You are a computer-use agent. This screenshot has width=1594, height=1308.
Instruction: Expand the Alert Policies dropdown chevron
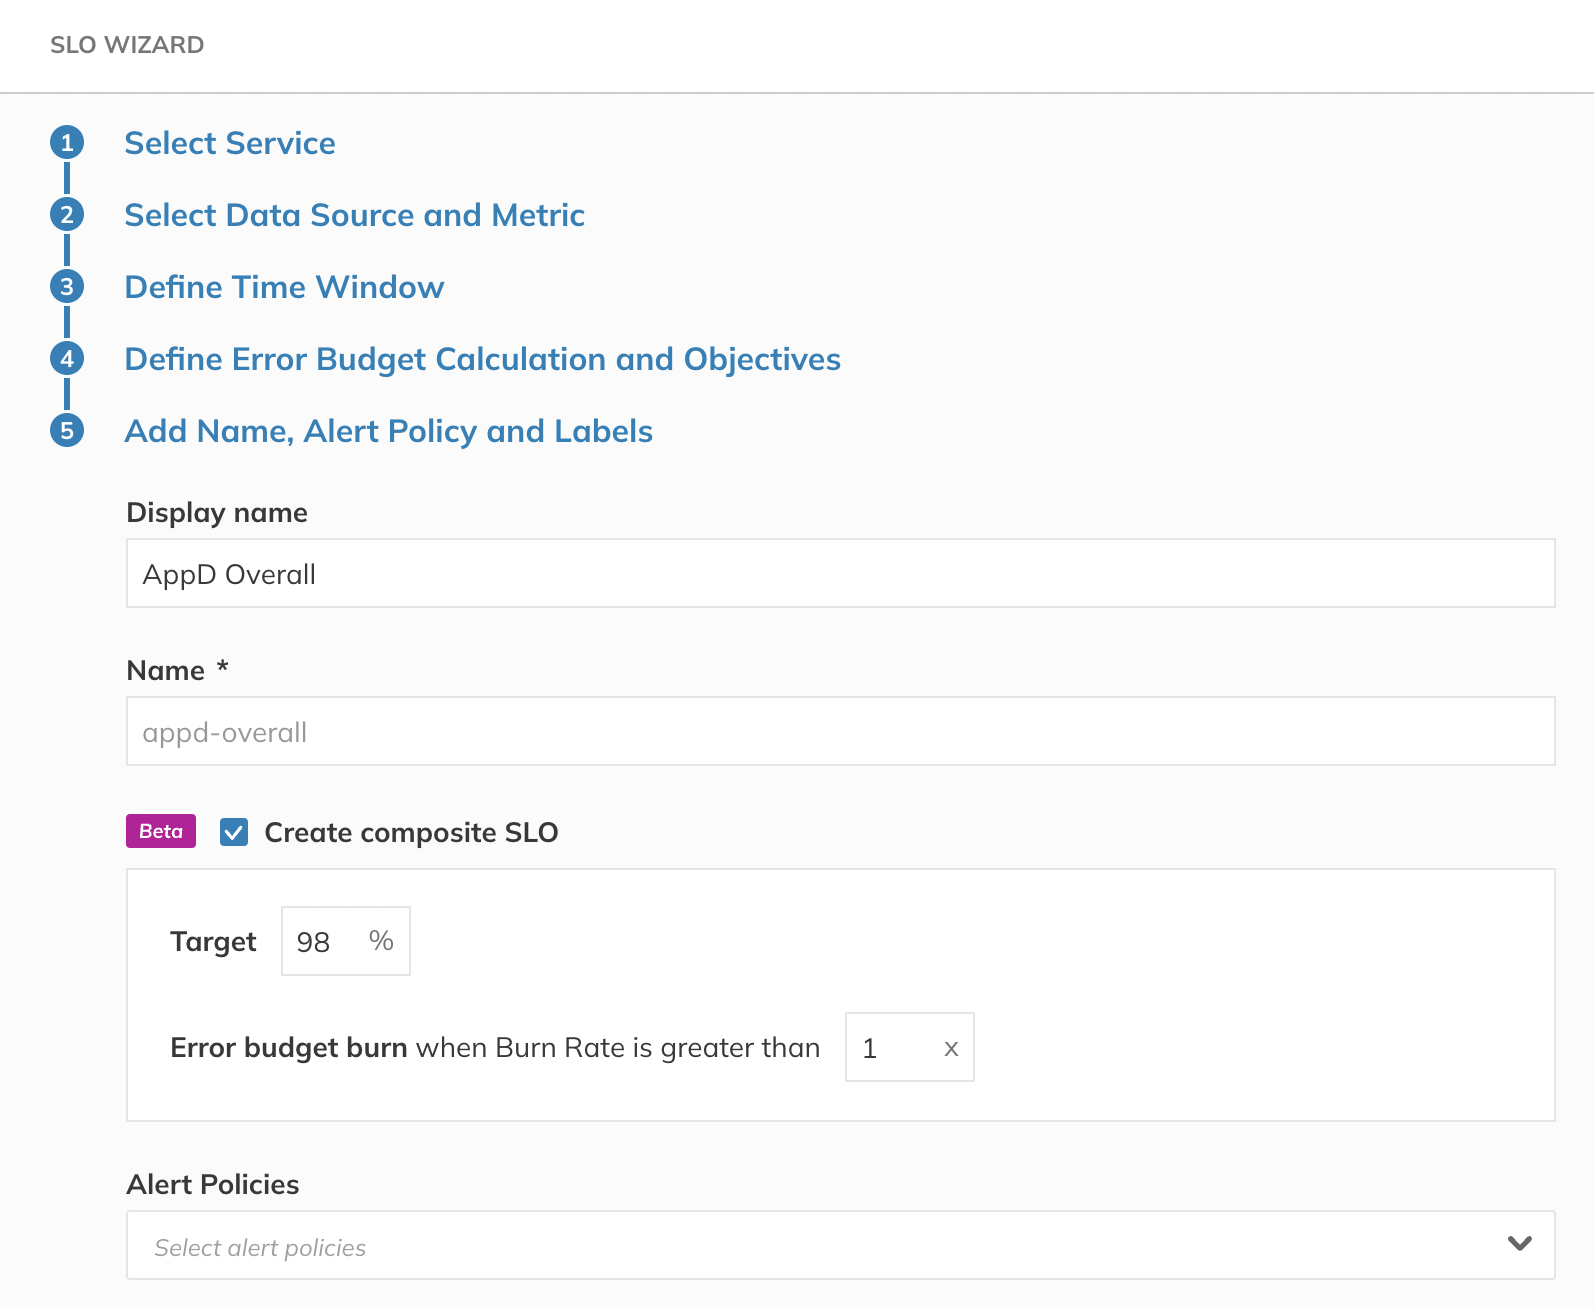click(x=1519, y=1244)
